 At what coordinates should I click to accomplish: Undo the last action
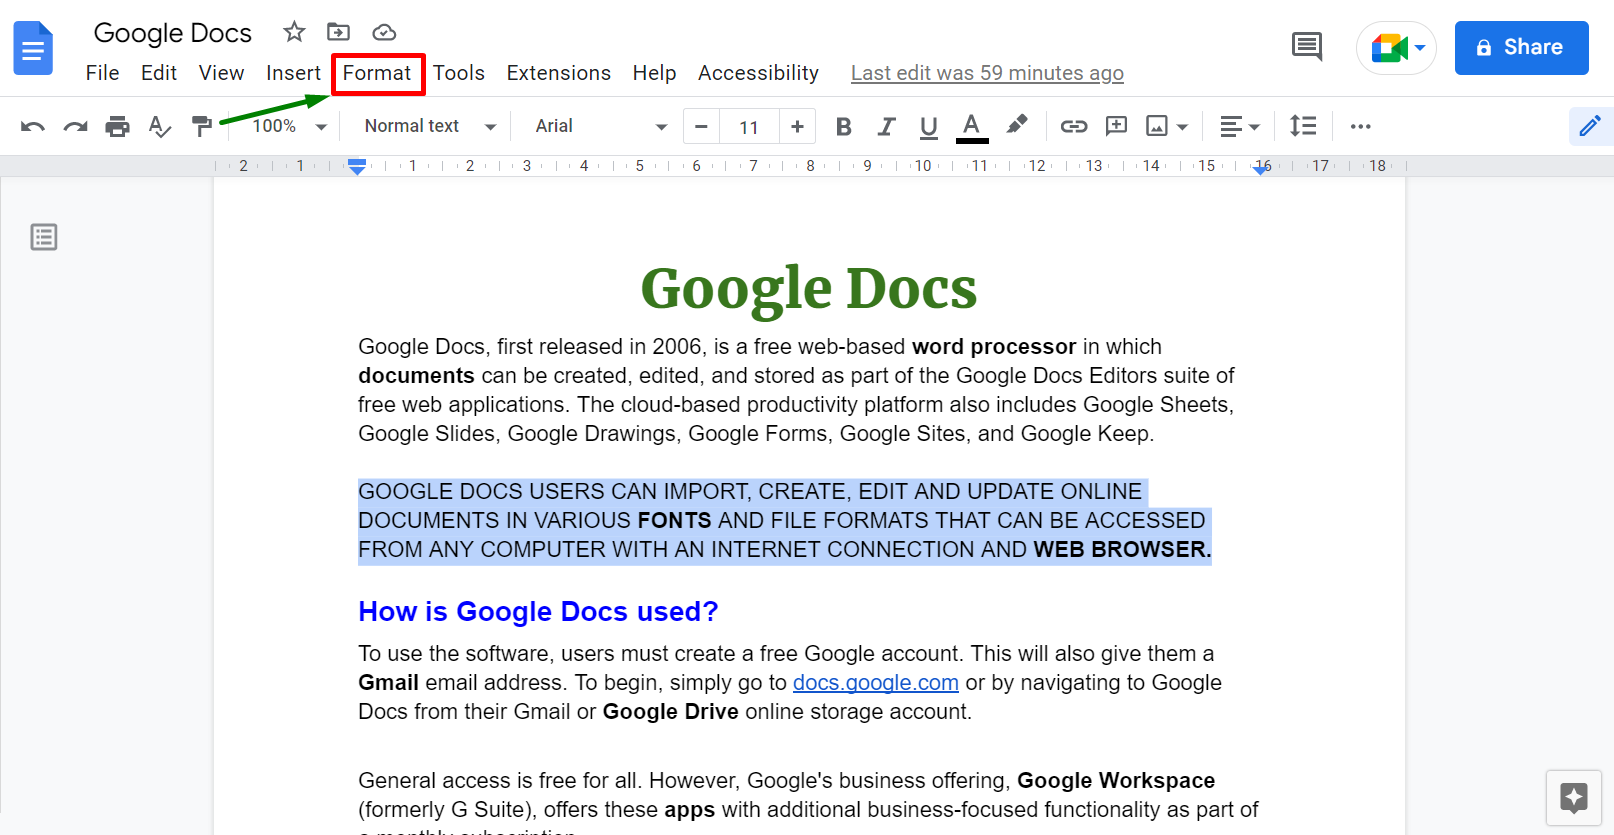pyautogui.click(x=33, y=126)
